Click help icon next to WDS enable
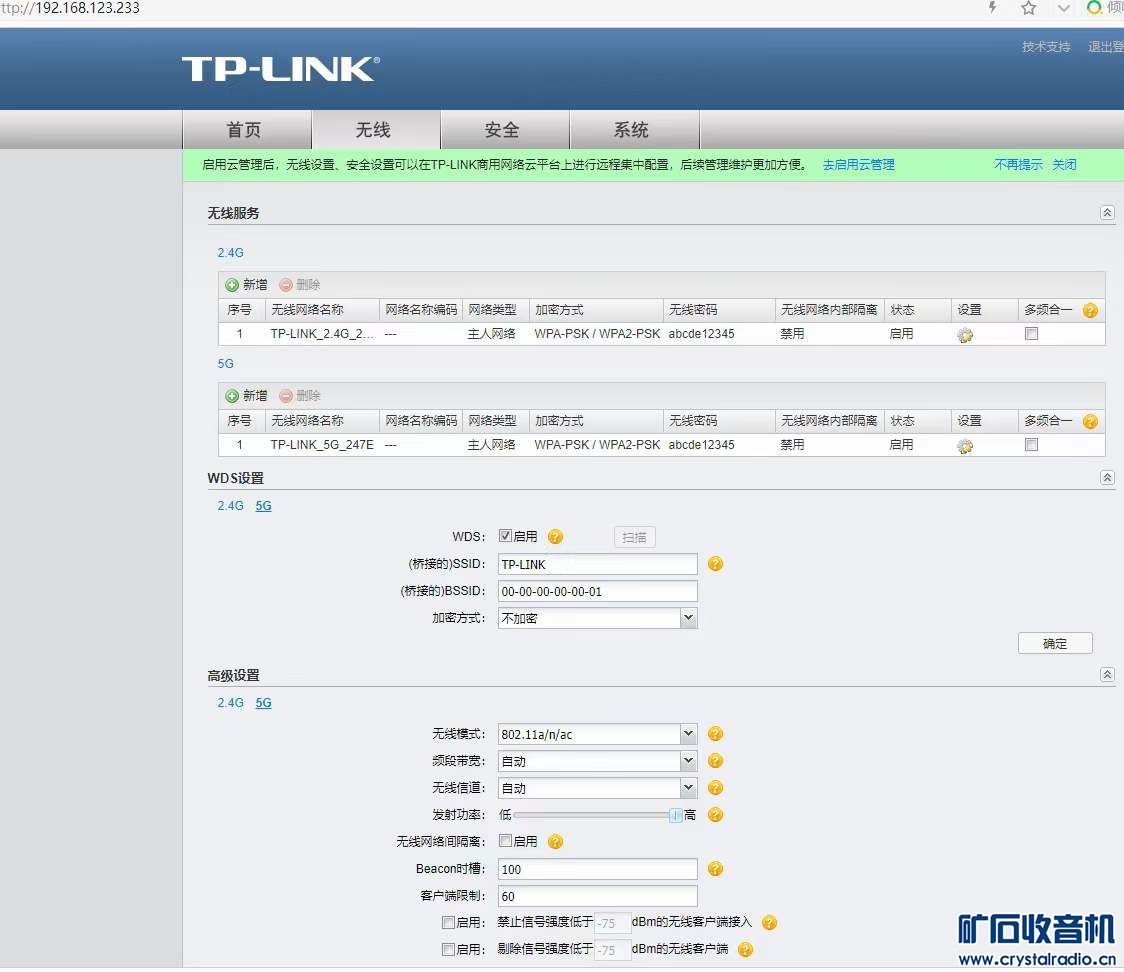This screenshot has height=972, width=1124. click(555, 537)
